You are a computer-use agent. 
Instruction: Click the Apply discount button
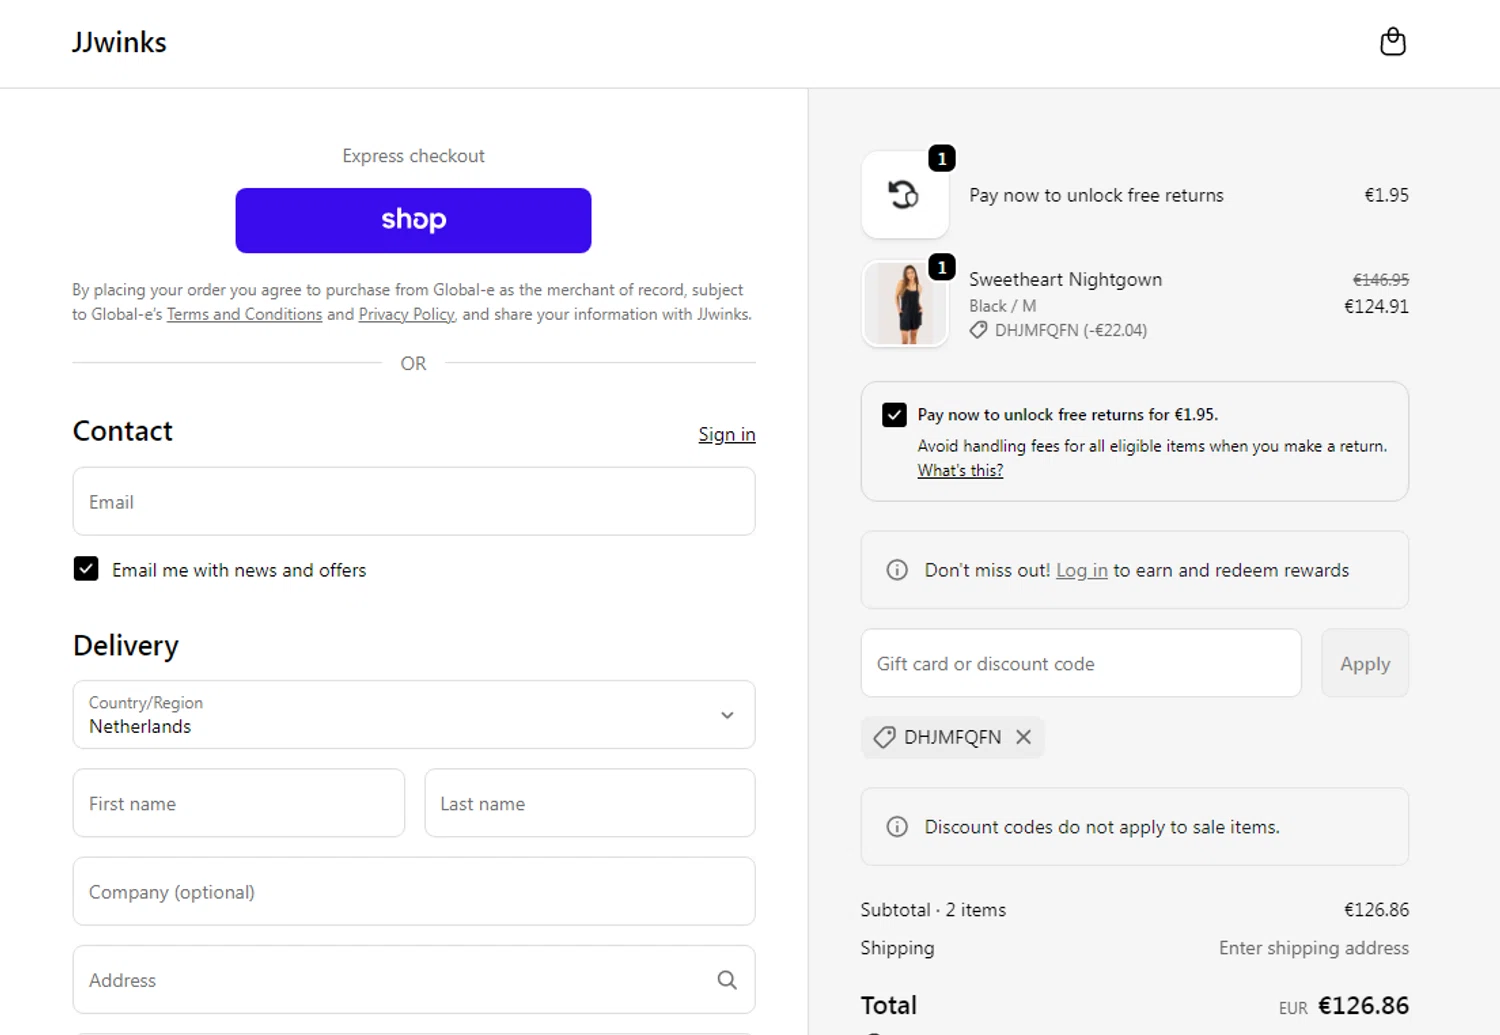point(1365,663)
